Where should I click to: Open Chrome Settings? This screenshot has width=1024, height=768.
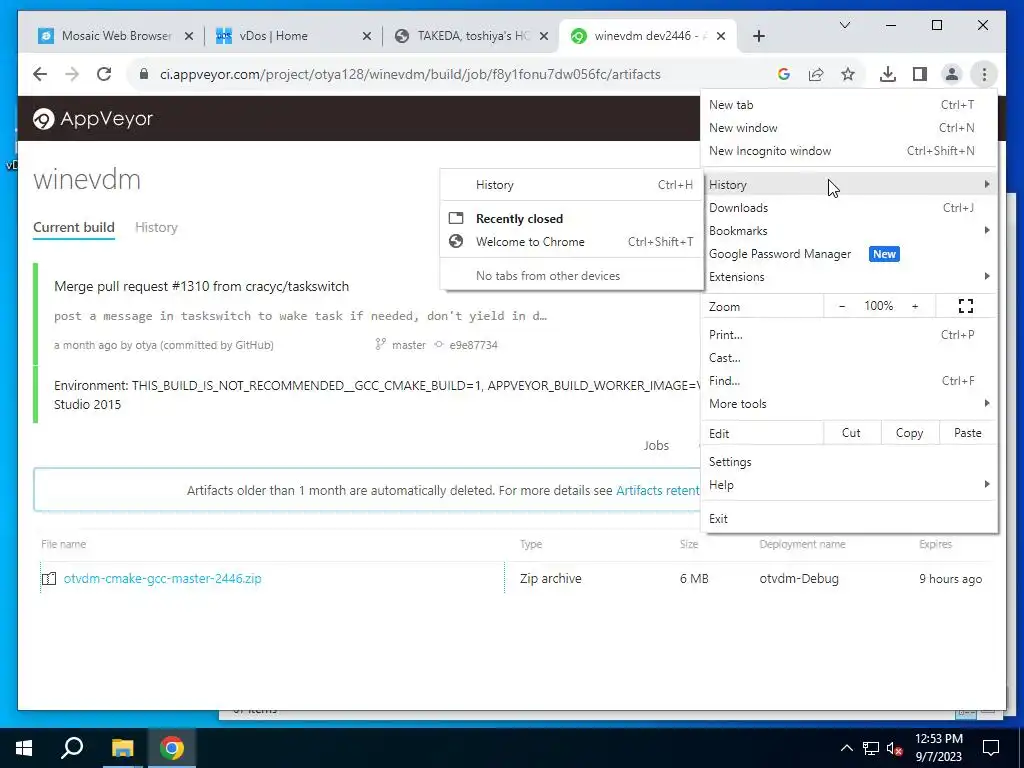(x=848, y=462)
